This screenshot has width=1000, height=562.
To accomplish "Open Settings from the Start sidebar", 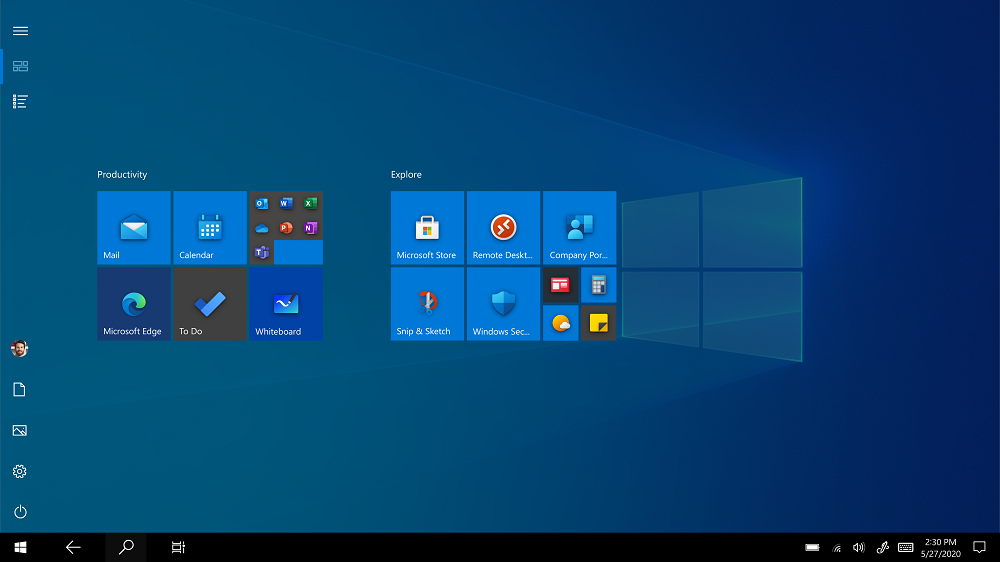I will point(20,471).
